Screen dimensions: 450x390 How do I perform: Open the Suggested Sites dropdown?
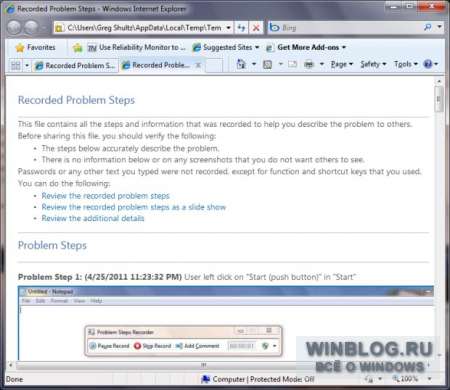226,48
